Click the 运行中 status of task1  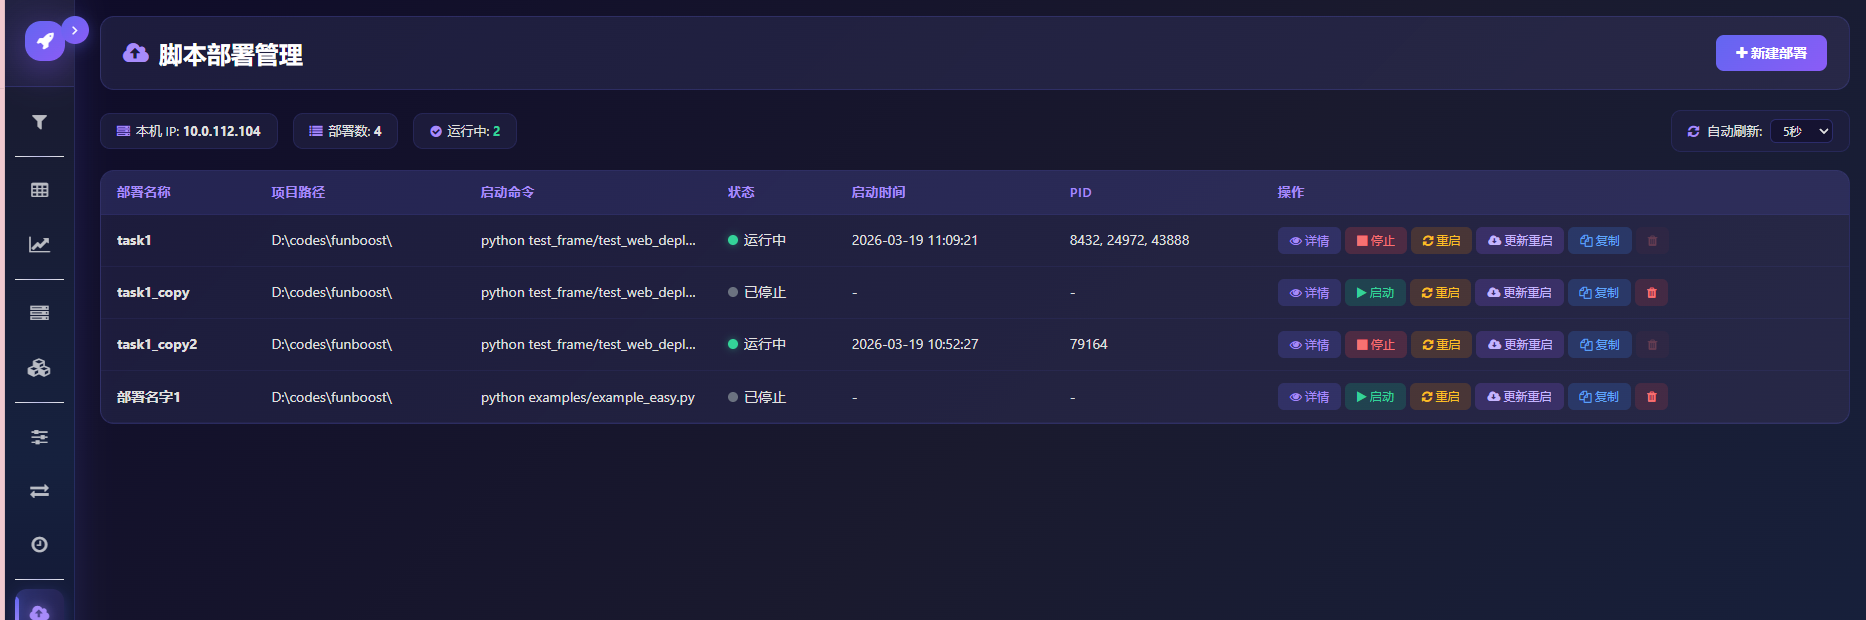(x=757, y=240)
